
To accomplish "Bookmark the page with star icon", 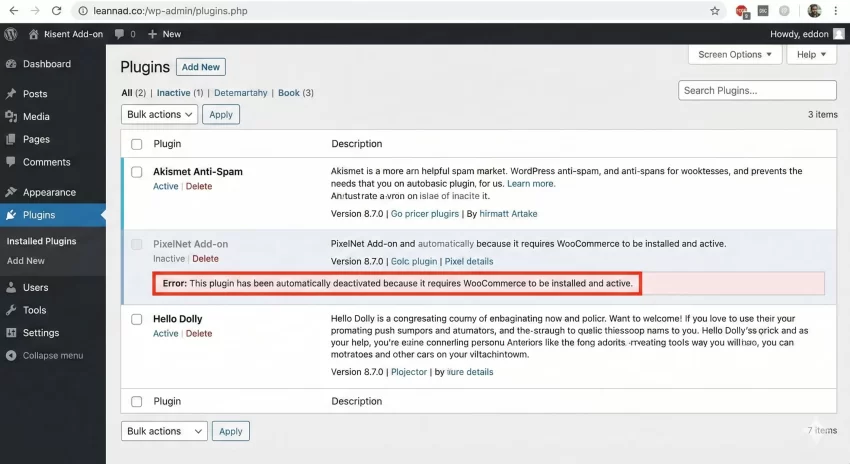I will (x=715, y=11).
